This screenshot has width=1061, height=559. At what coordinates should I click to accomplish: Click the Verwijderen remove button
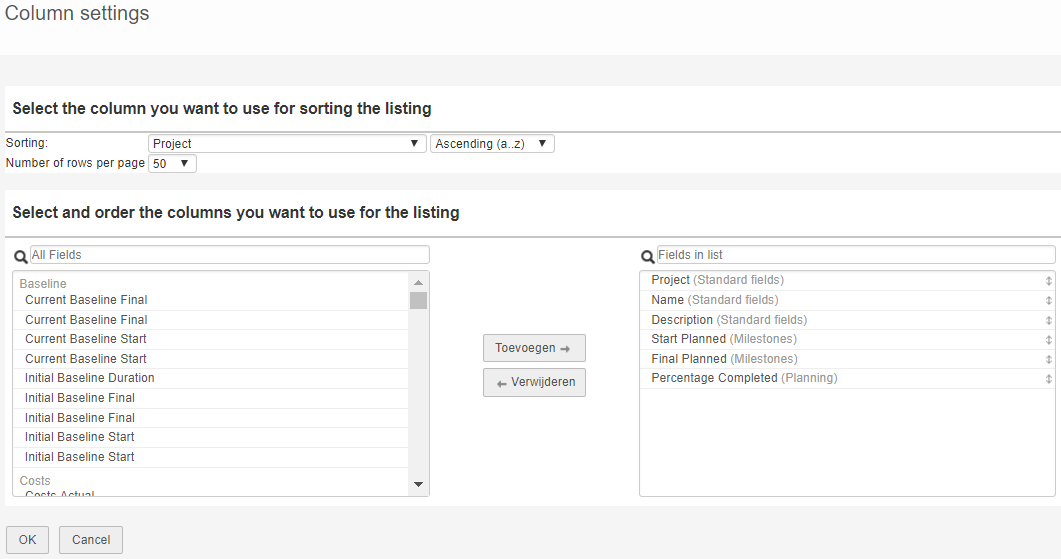tap(534, 382)
